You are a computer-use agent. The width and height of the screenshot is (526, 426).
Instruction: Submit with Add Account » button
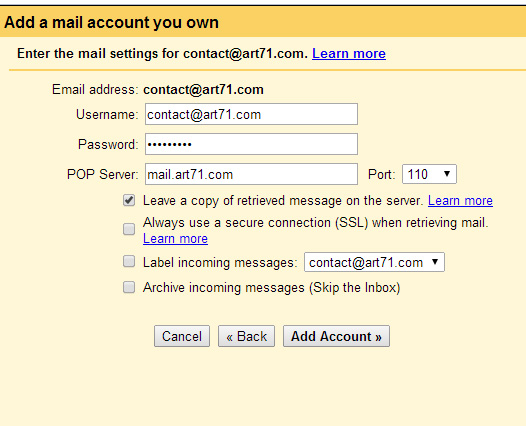(336, 336)
